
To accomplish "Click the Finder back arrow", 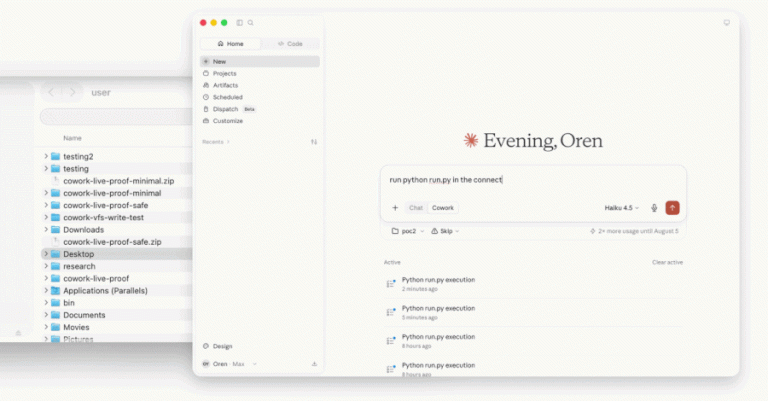I will tap(51, 92).
